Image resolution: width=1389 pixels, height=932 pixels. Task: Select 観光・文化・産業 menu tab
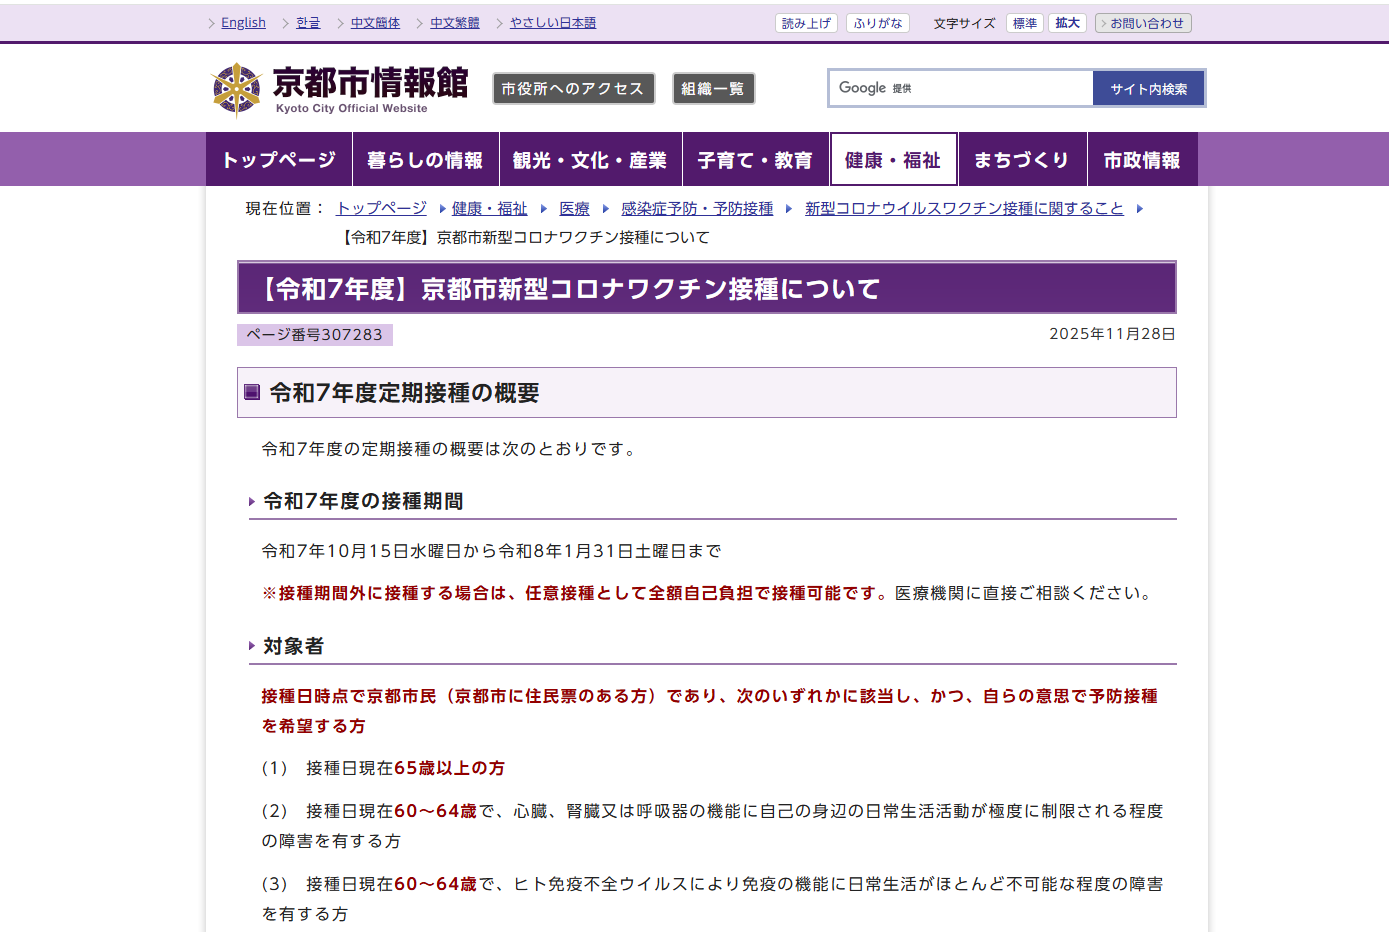tap(590, 160)
